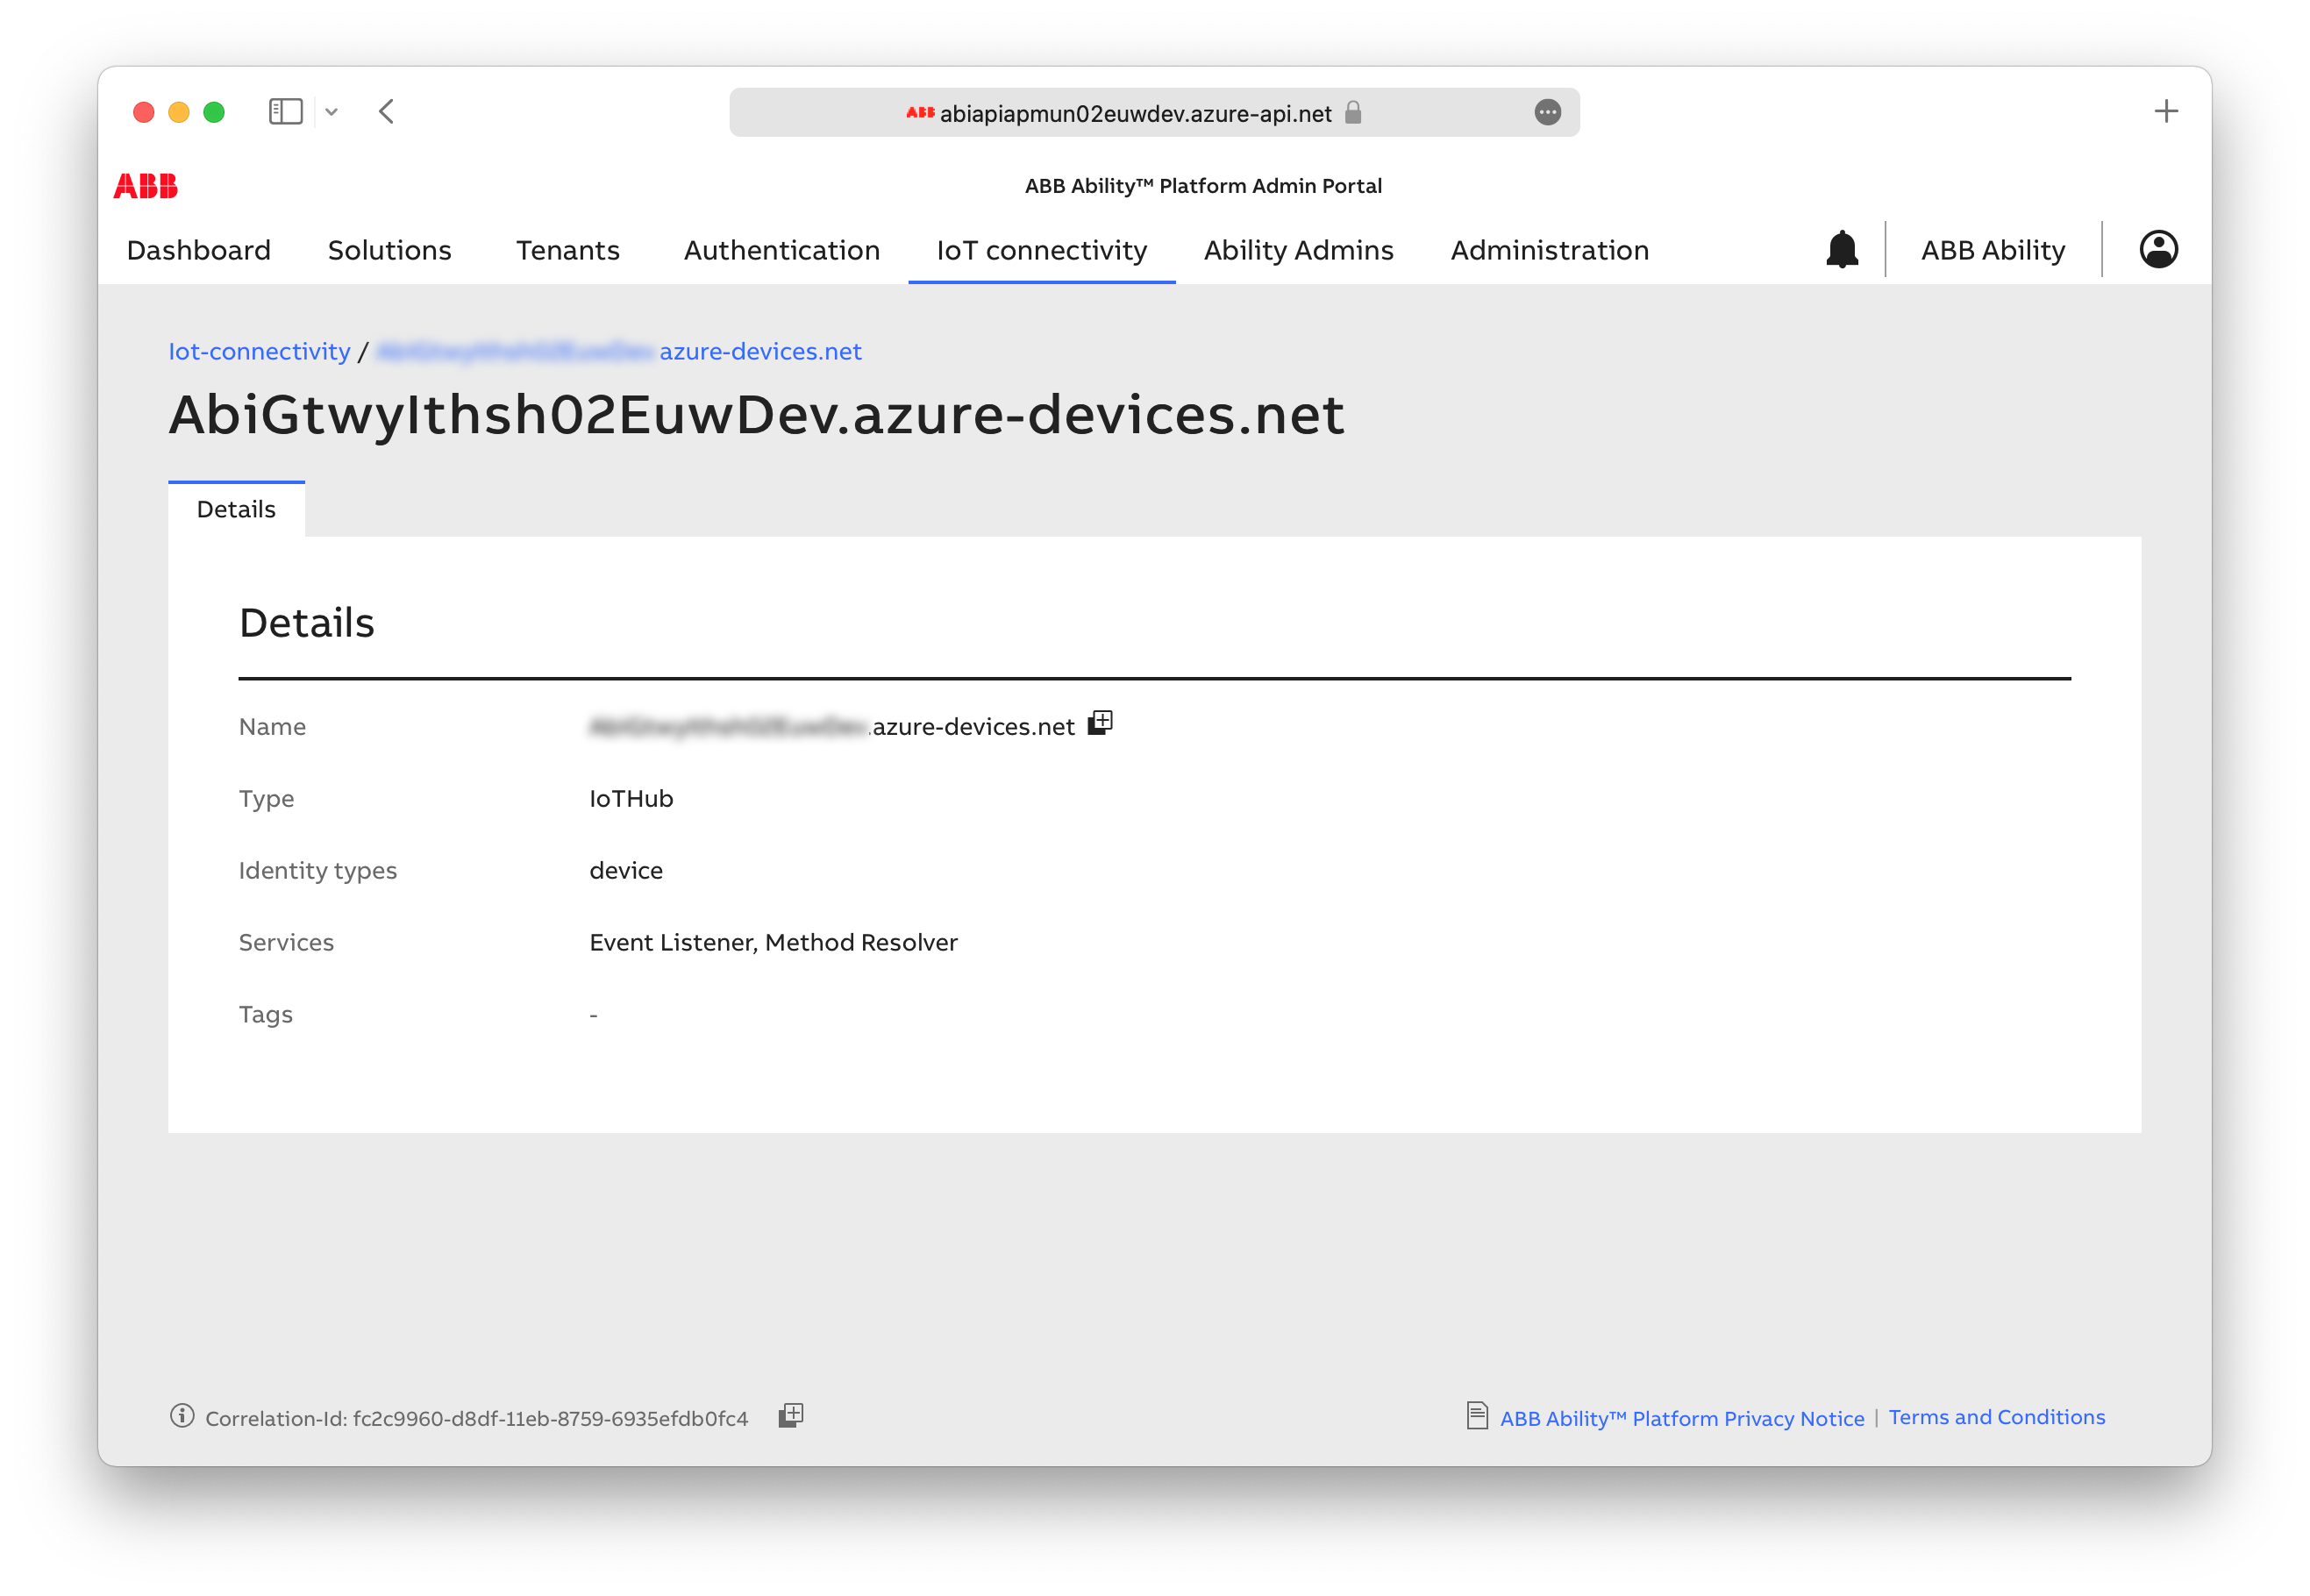
Task: Click the padlock icon in the address bar
Action: [x=1353, y=112]
